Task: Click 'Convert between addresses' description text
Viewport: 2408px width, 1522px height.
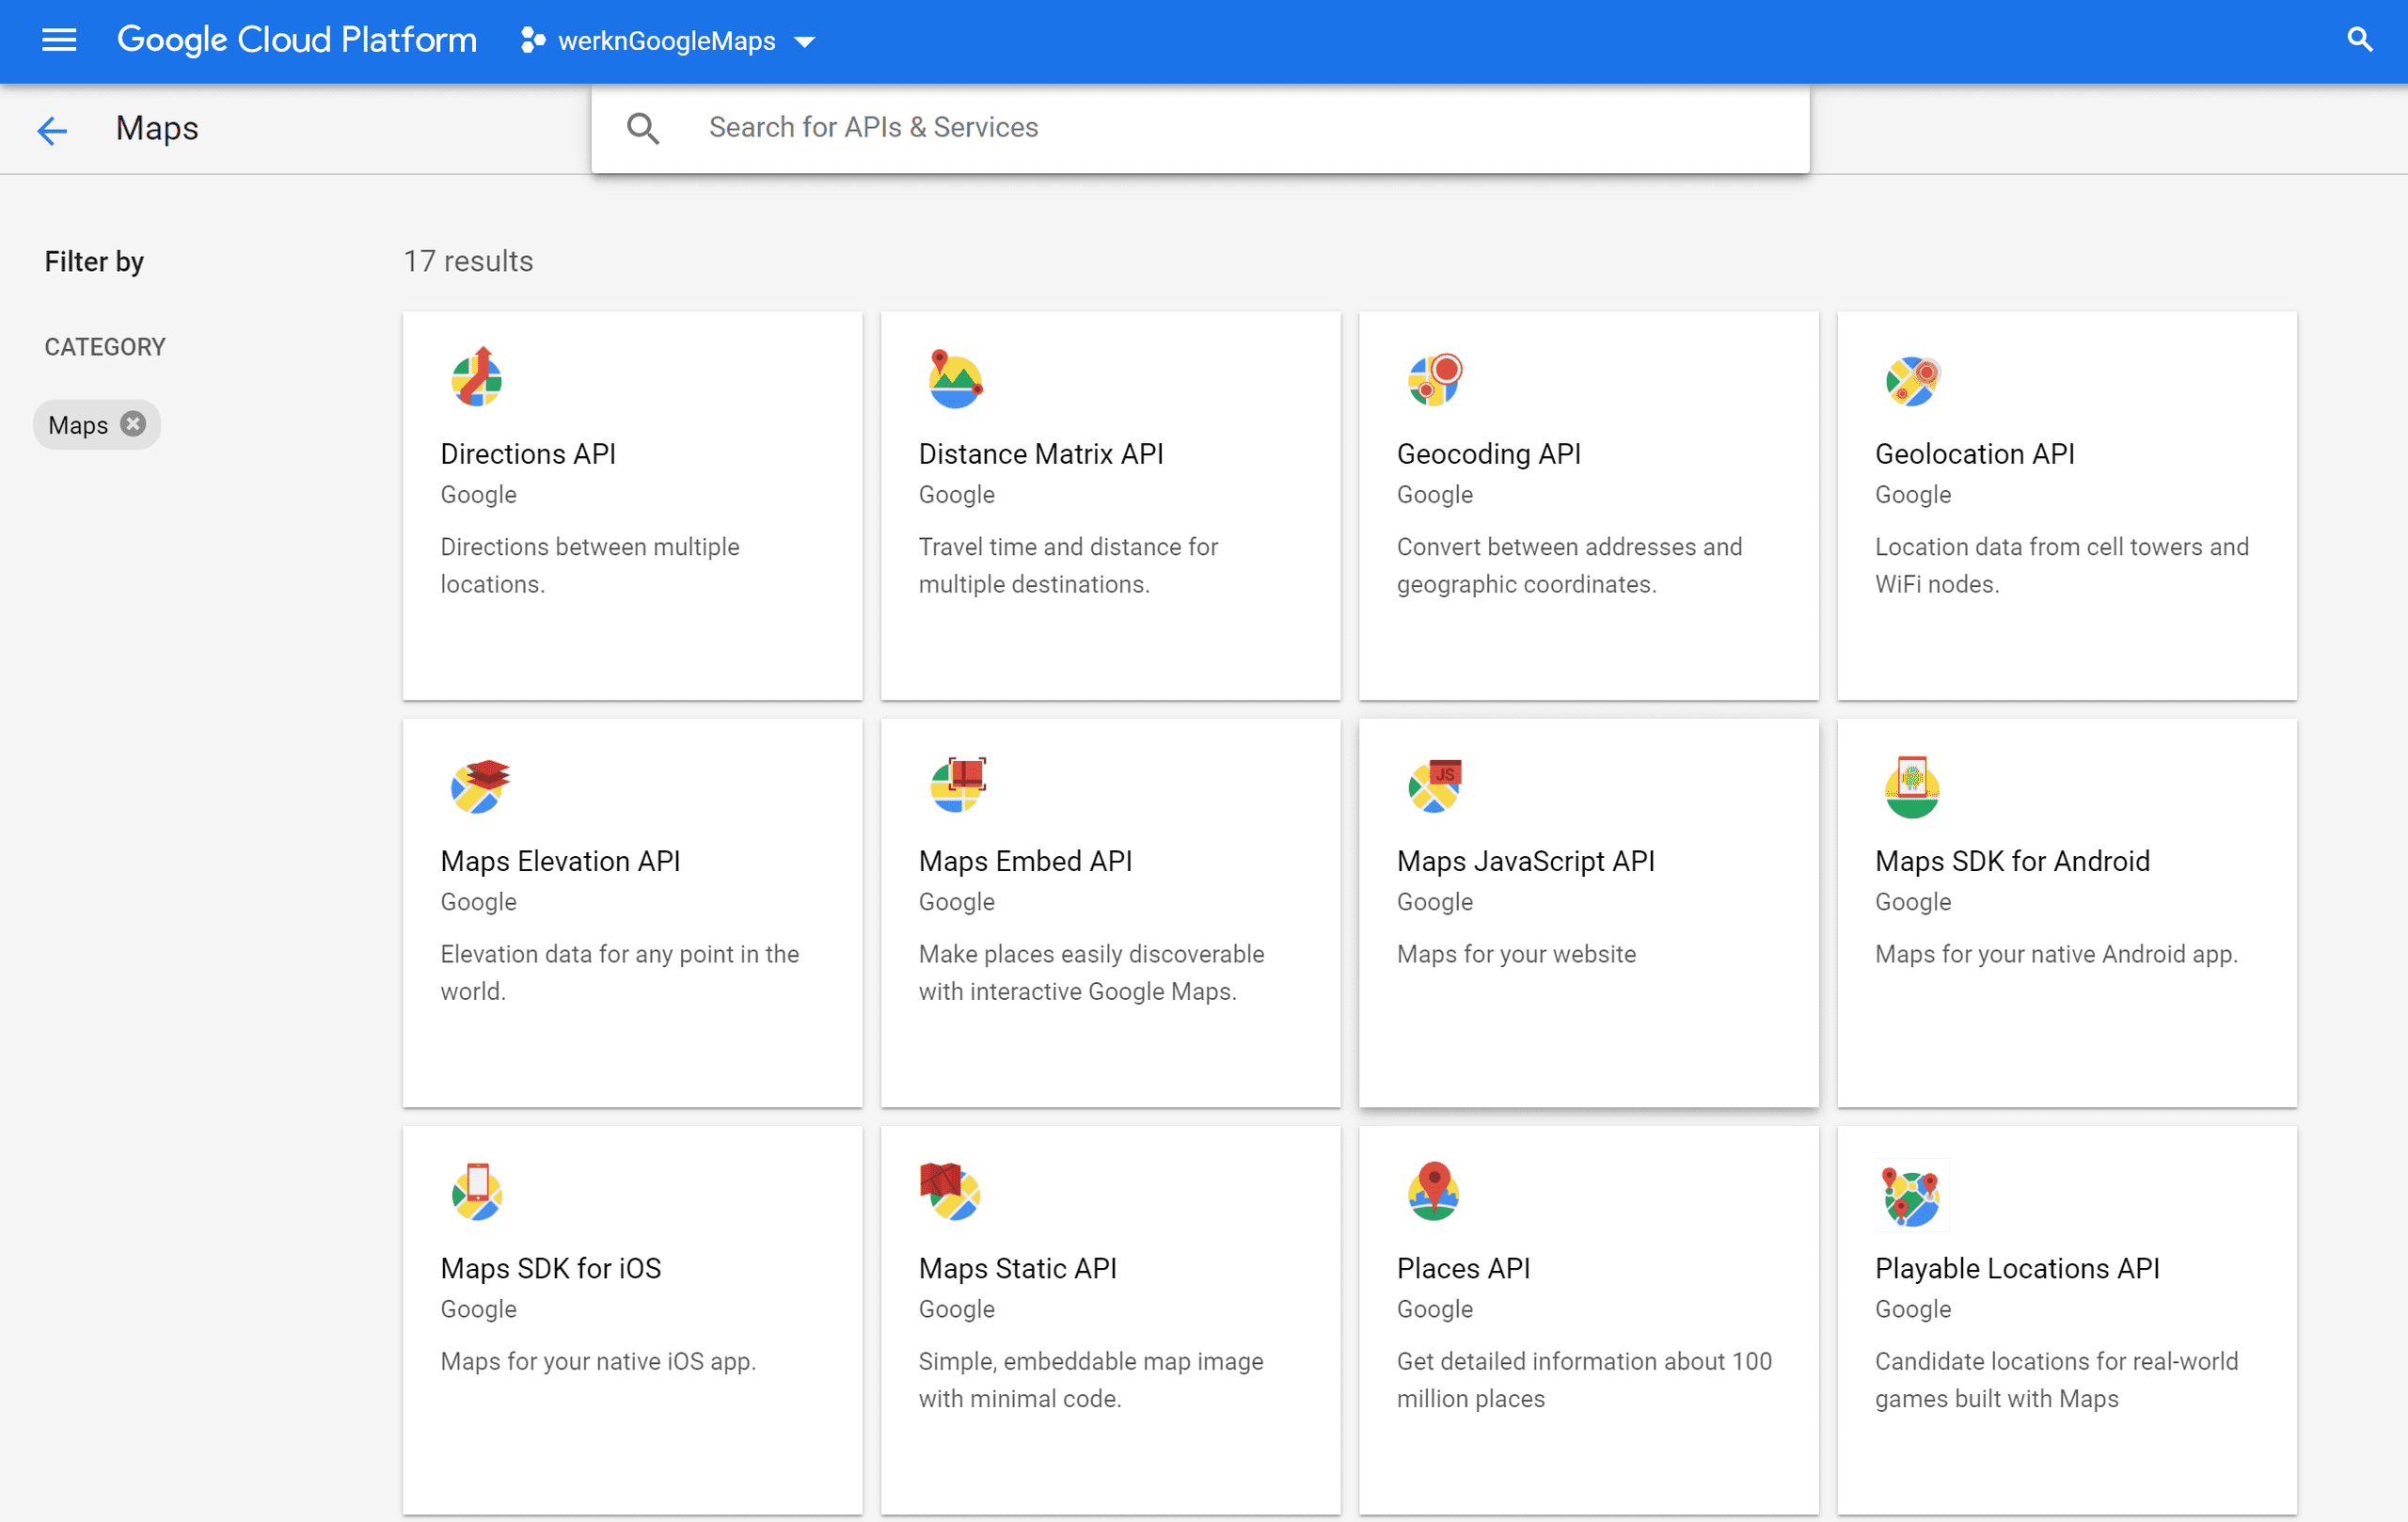Action: point(1569,566)
